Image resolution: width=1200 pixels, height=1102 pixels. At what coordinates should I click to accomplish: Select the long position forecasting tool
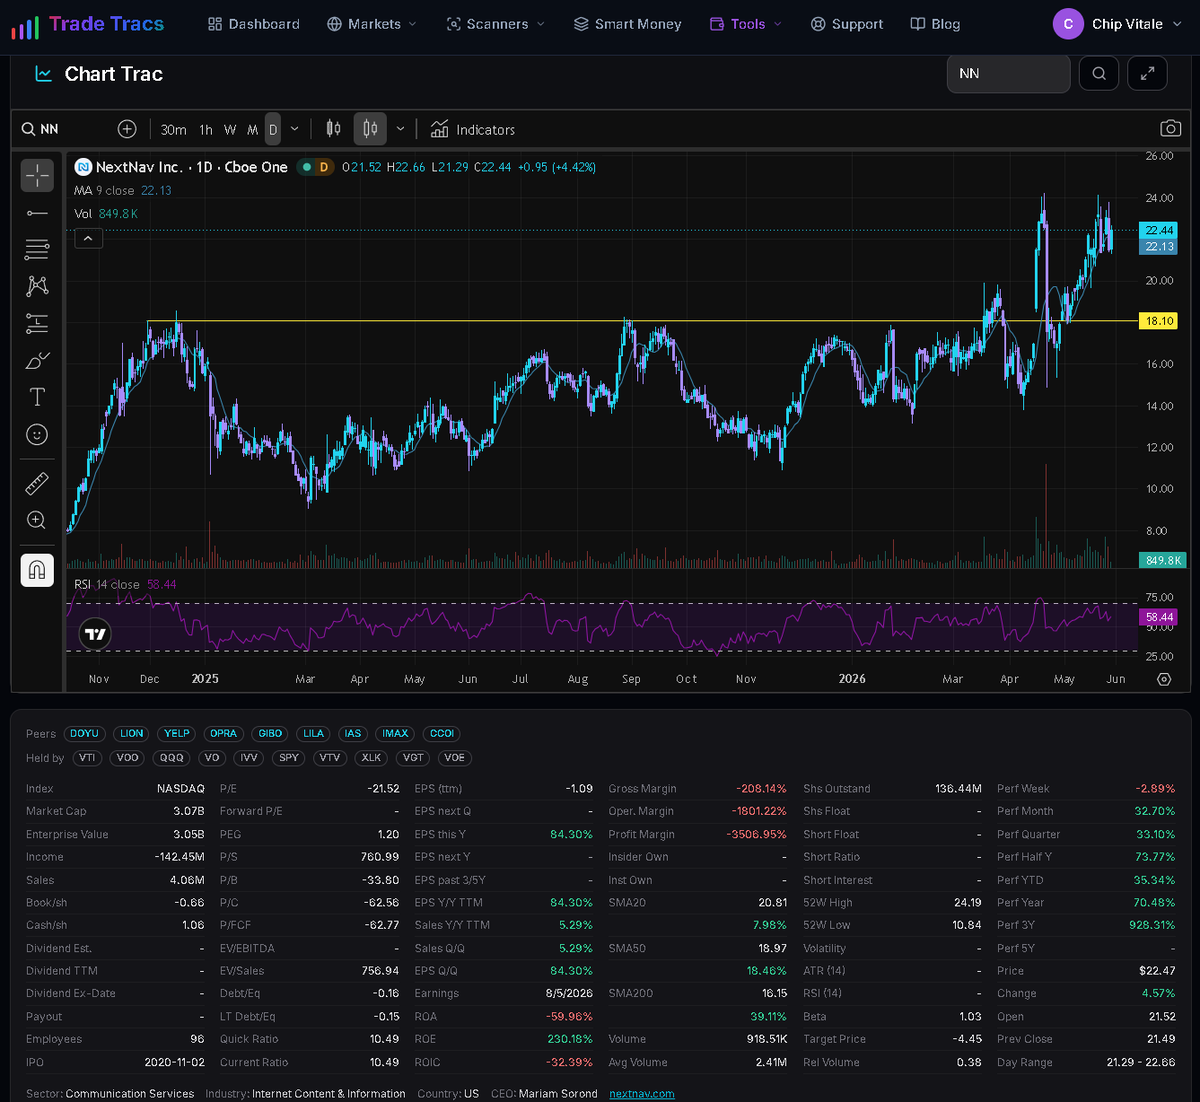[x=37, y=323]
